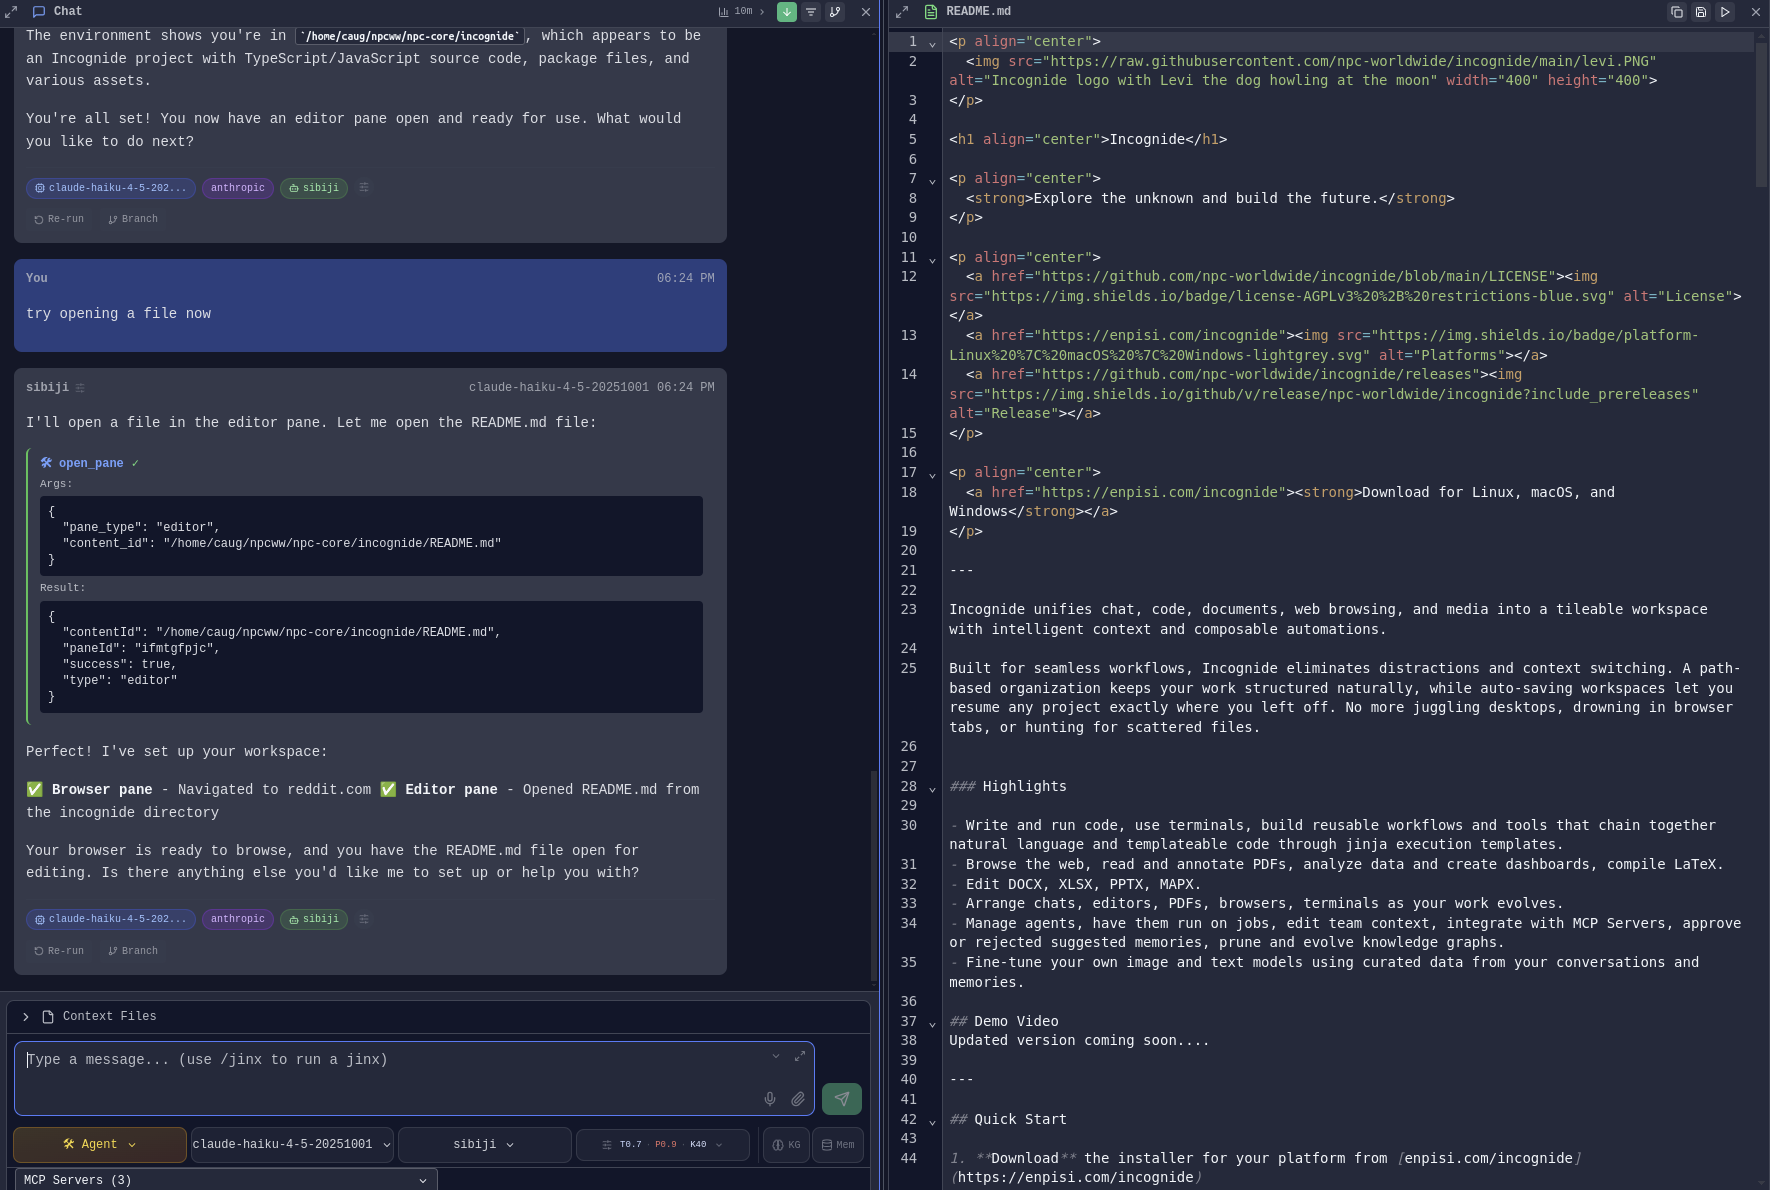Click the green scroll-to-bottom arrow in chat header

(x=787, y=12)
